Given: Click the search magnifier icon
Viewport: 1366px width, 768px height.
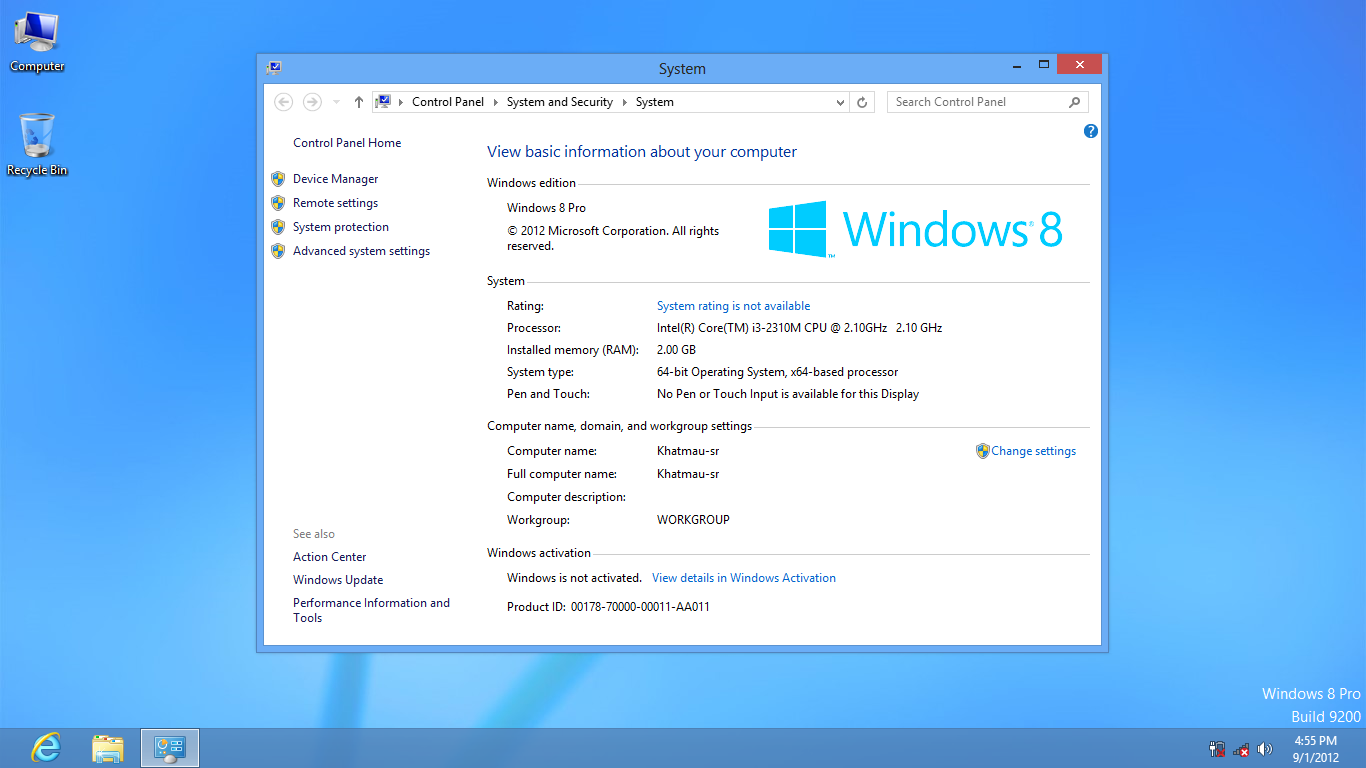Looking at the screenshot, I should 1075,102.
